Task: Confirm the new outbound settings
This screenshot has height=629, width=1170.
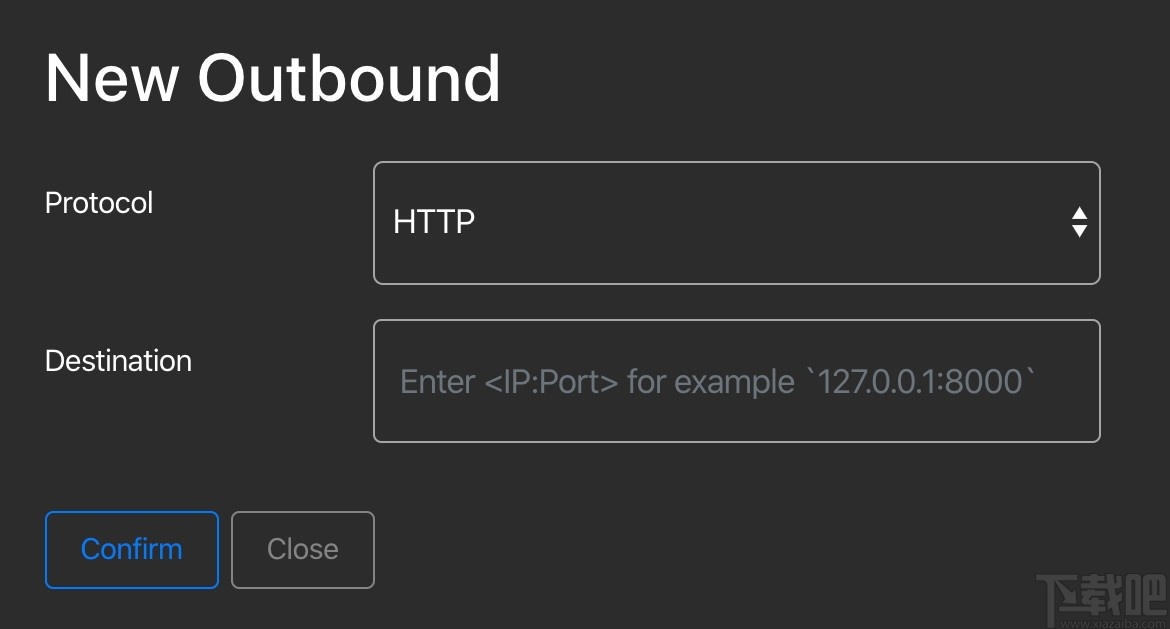Action: [131, 549]
